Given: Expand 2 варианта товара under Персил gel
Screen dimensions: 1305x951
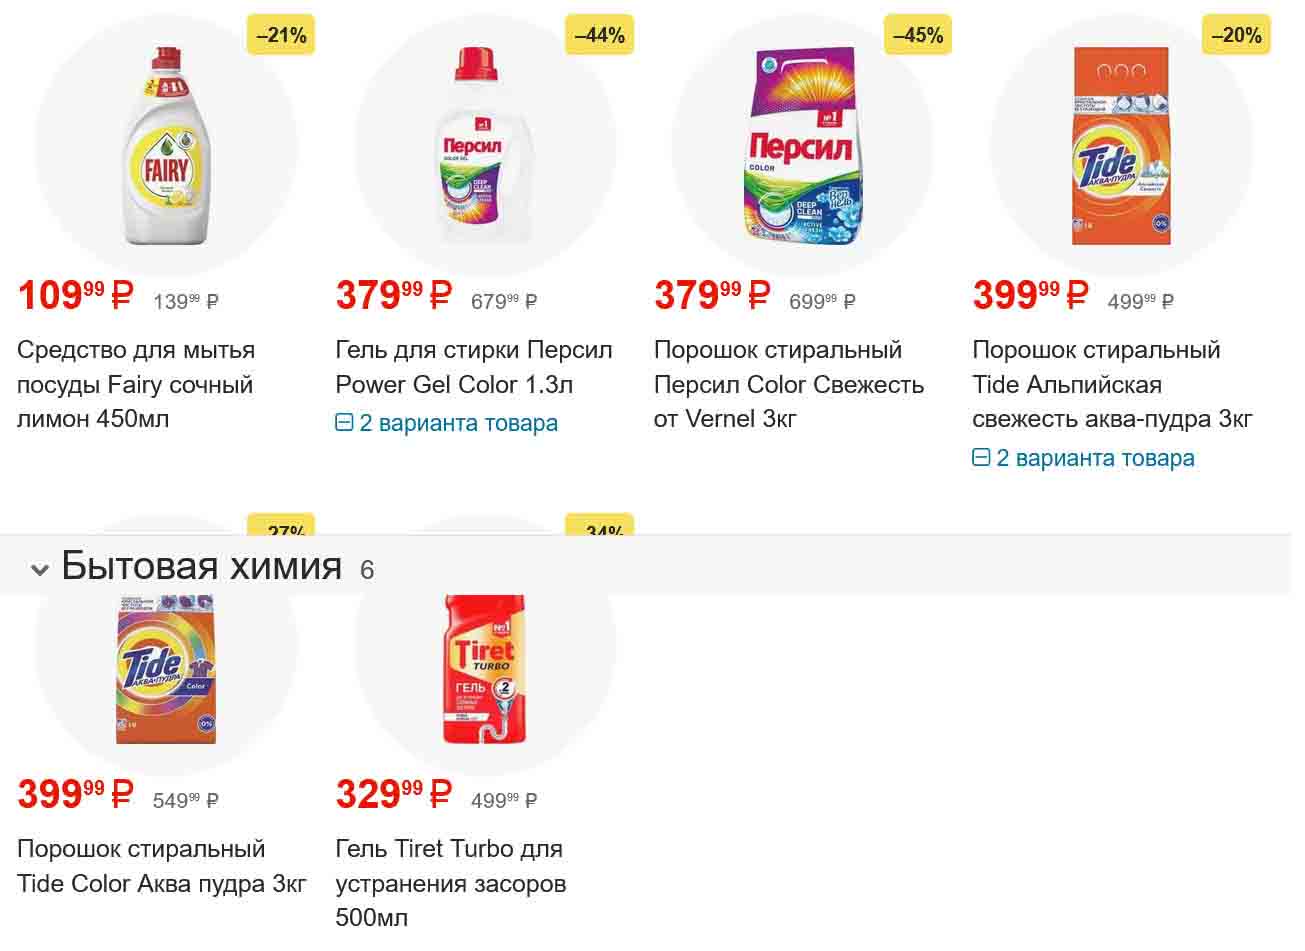Looking at the screenshot, I should pos(447,423).
